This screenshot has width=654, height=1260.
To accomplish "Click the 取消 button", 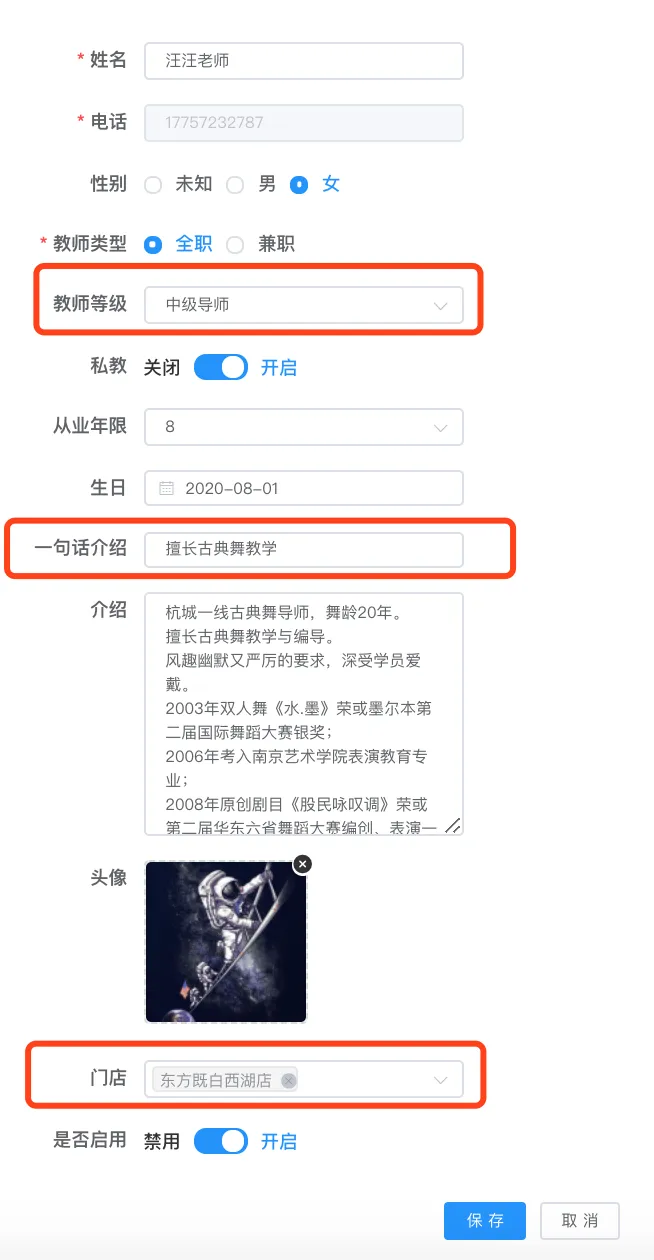I will 580,1220.
